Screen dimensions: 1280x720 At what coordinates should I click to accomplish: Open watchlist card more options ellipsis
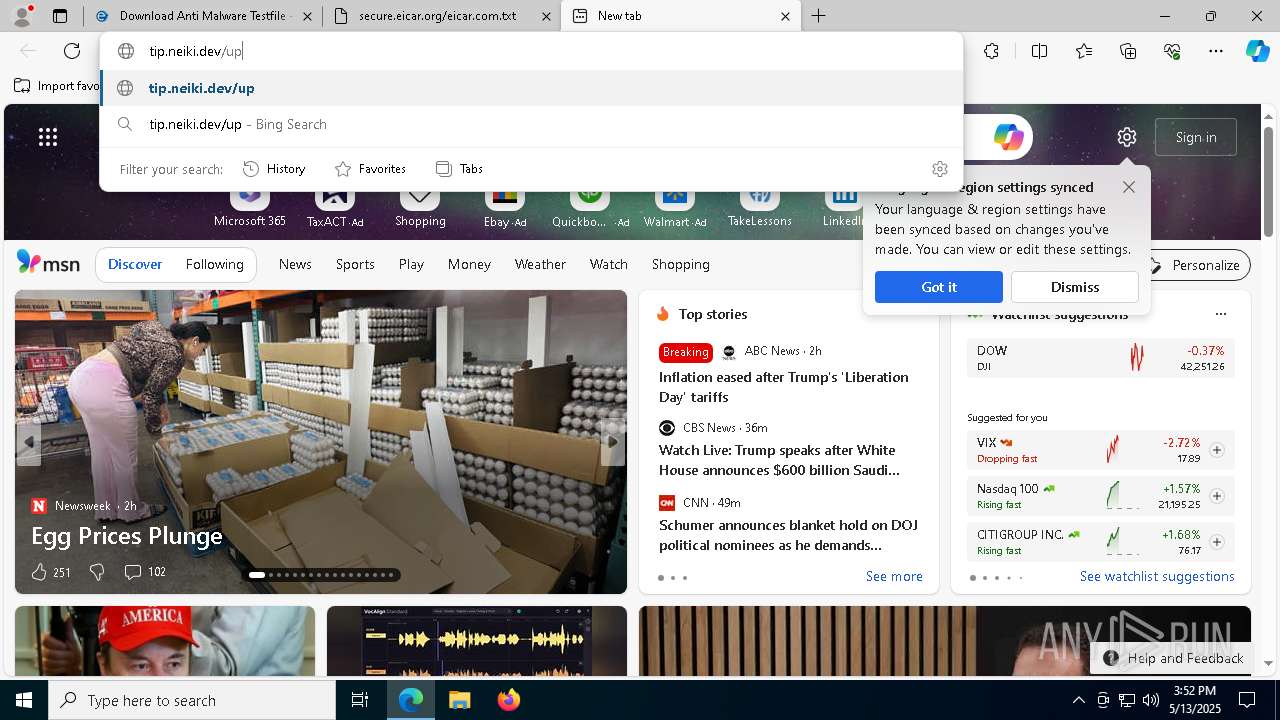coord(1220,314)
